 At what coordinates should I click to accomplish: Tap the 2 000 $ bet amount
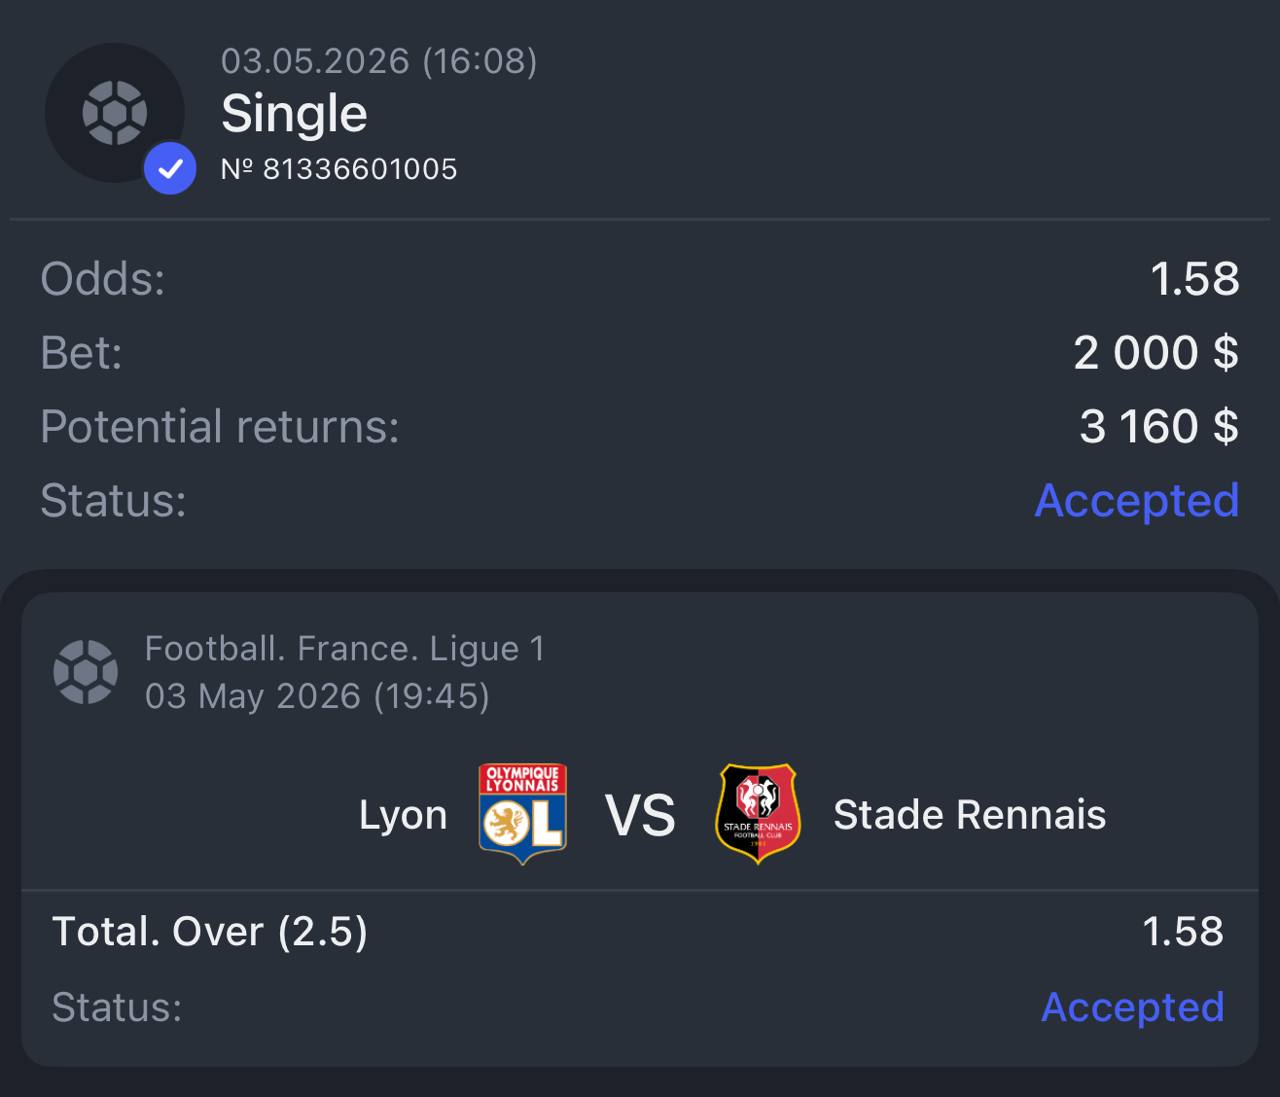click(x=1156, y=353)
